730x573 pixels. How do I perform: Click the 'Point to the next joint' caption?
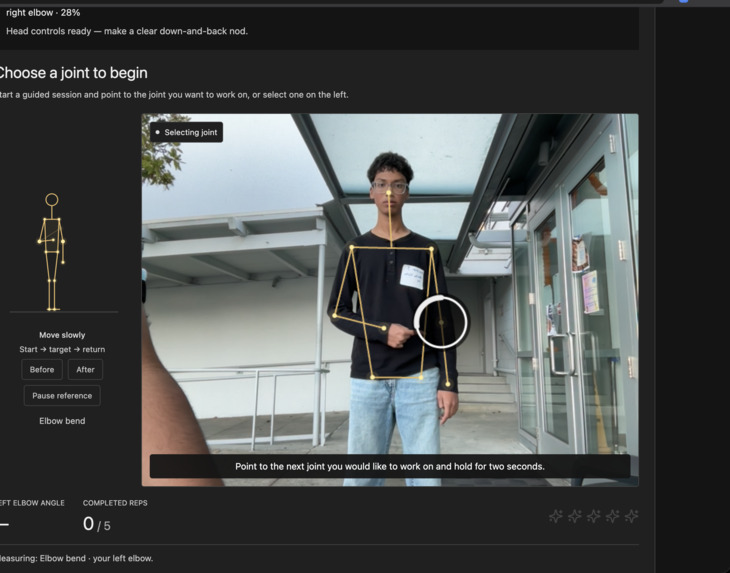point(390,466)
